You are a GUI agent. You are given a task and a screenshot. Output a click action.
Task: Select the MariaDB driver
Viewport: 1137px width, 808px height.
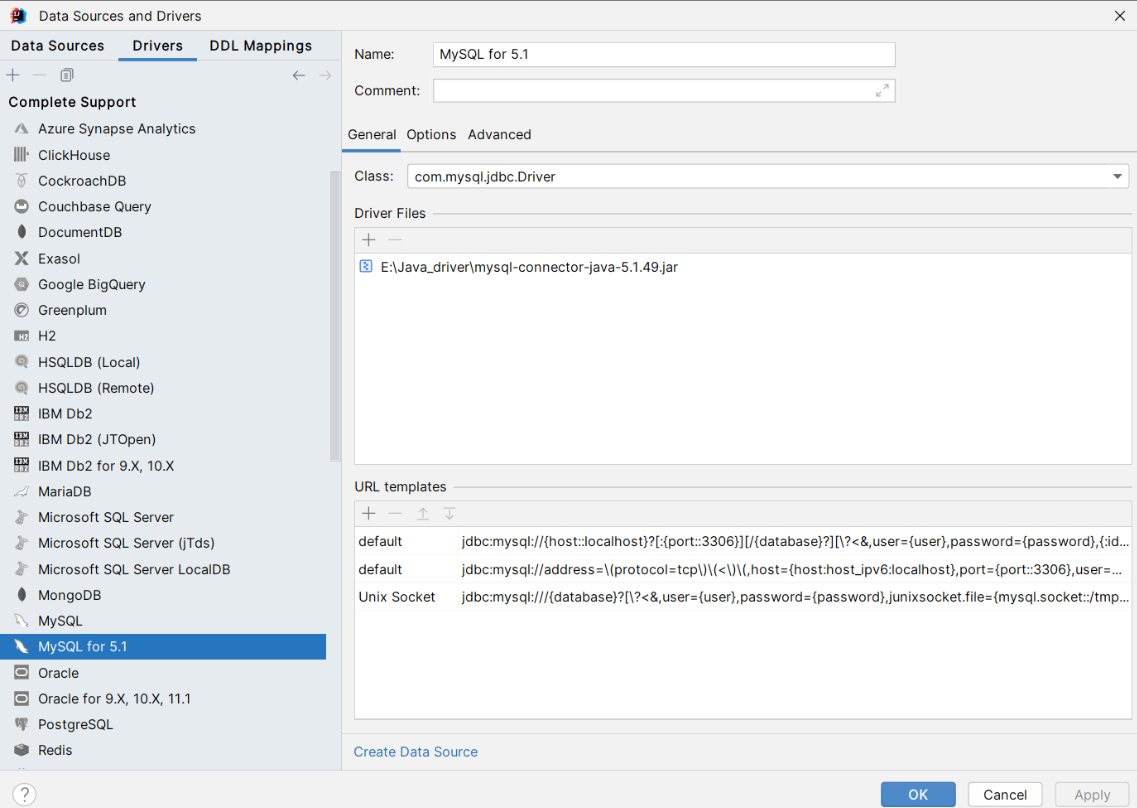click(163, 491)
